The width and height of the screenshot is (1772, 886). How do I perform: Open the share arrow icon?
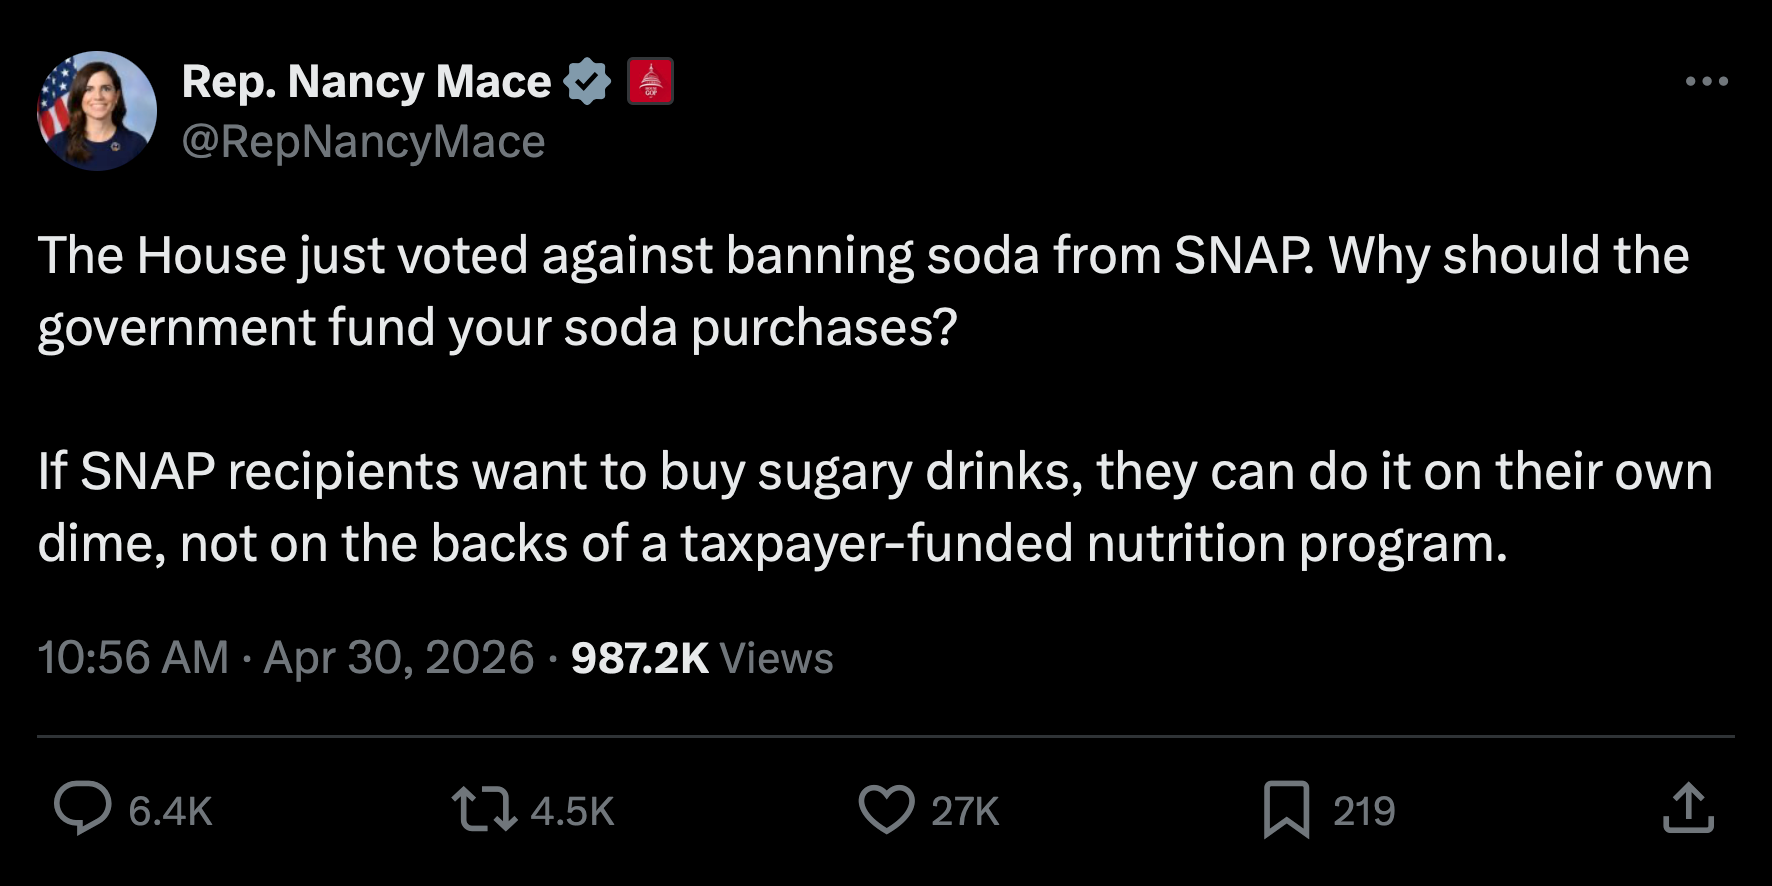(1688, 808)
